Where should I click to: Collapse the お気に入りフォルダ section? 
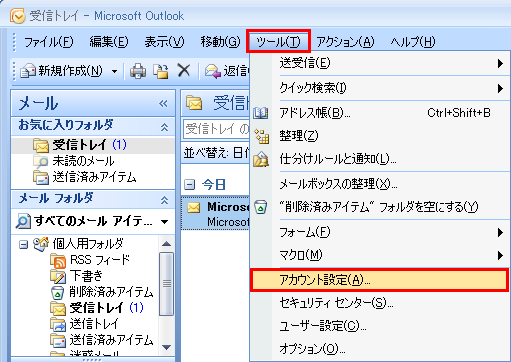click(164, 127)
